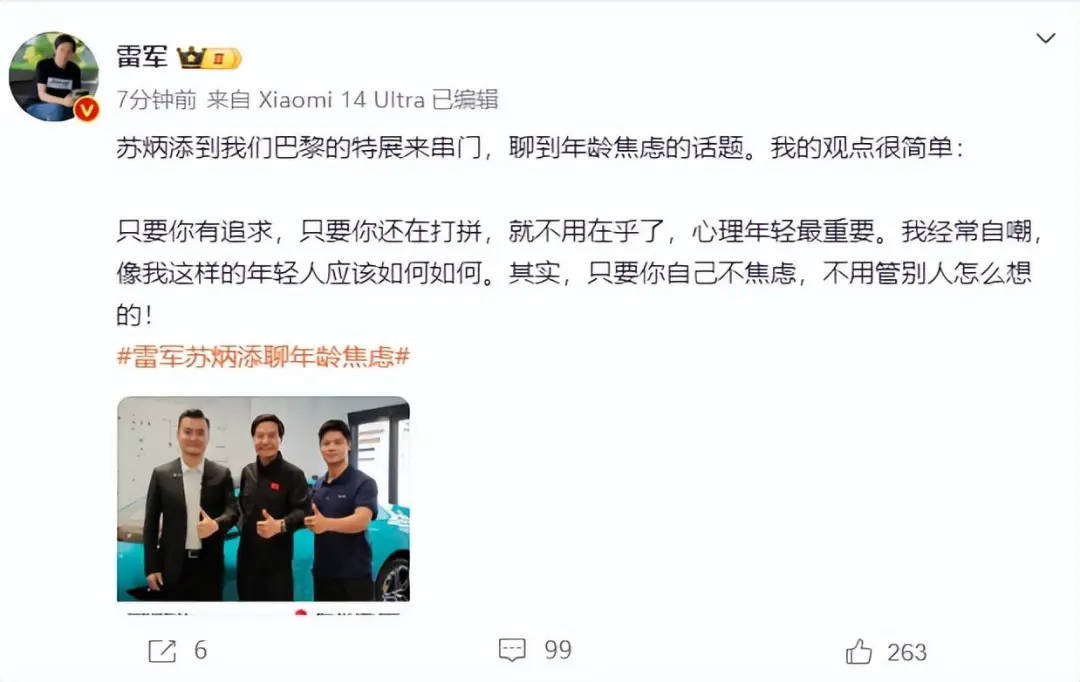Open the 雷军 username link
The width and height of the screenshot is (1080, 682).
click(142, 56)
